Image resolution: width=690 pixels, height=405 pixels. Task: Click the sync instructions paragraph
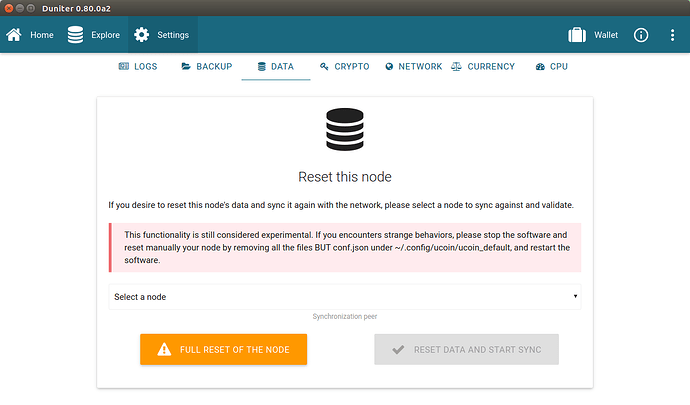pos(341,205)
